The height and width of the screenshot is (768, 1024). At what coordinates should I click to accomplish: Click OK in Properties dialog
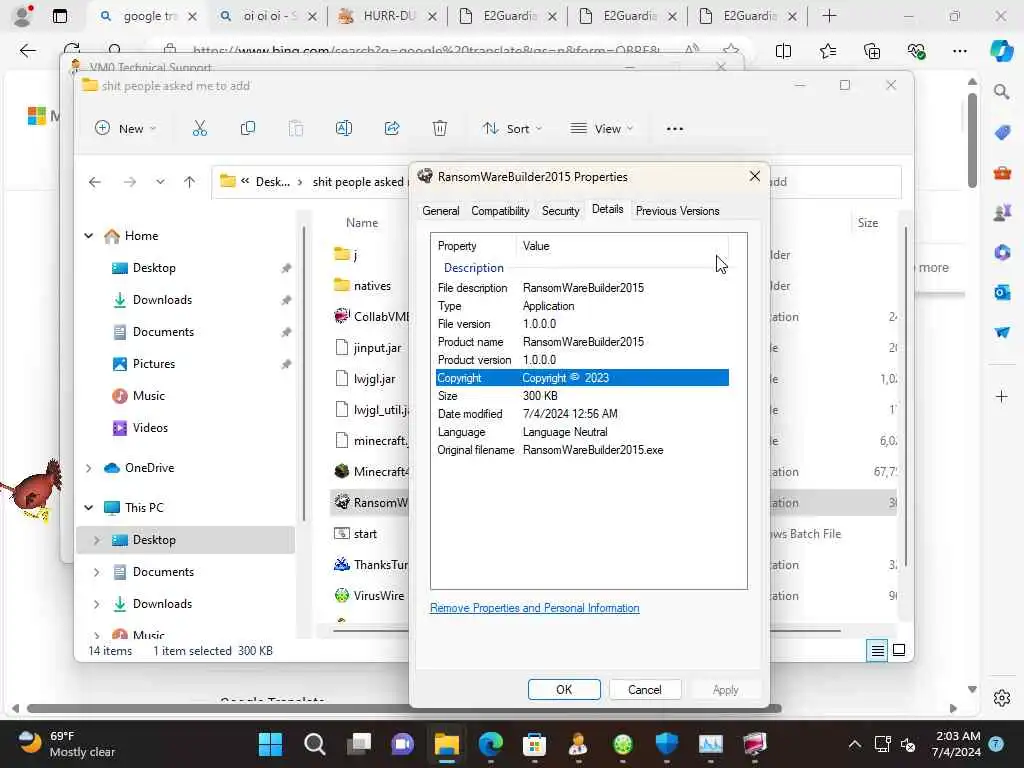[x=564, y=690]
